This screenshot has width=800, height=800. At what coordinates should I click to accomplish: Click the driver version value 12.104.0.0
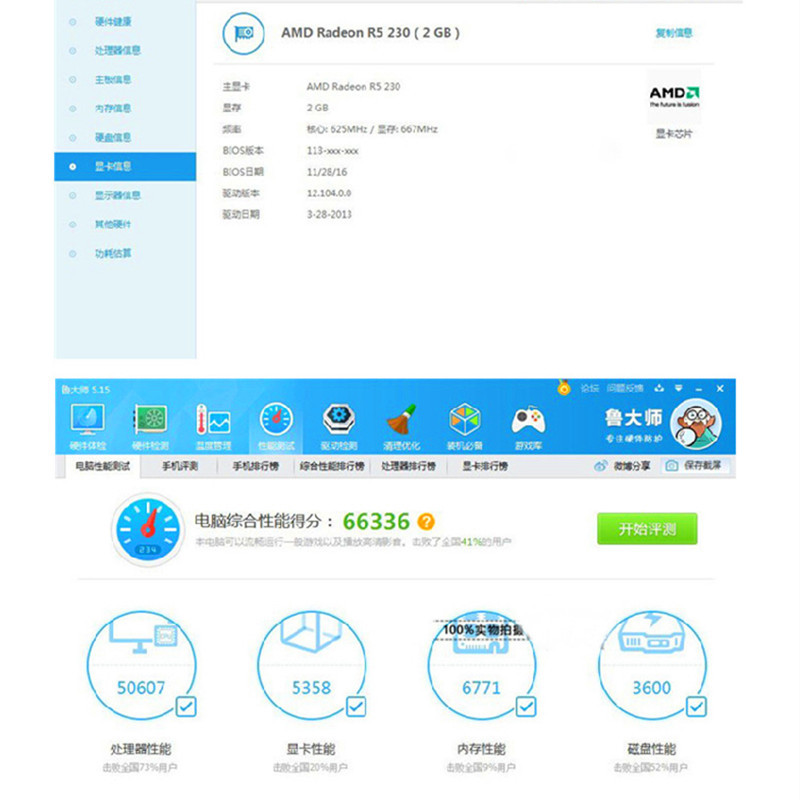(x=329, y=193)
